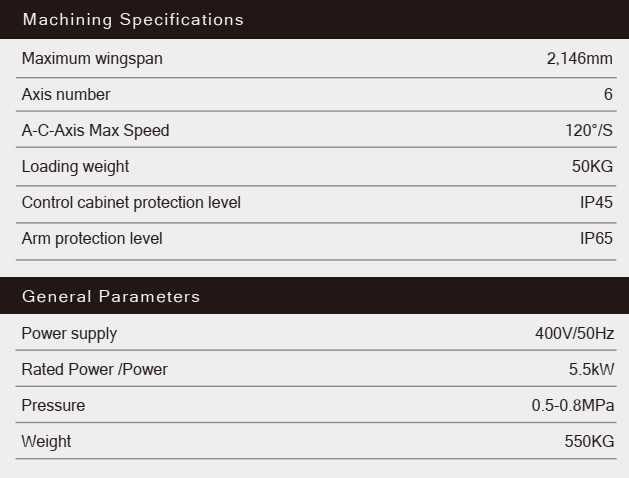The height and width of the screenshot is (478, 629).
Task: Select the Maximum wingspan label
Action: (x=92, y=59)
